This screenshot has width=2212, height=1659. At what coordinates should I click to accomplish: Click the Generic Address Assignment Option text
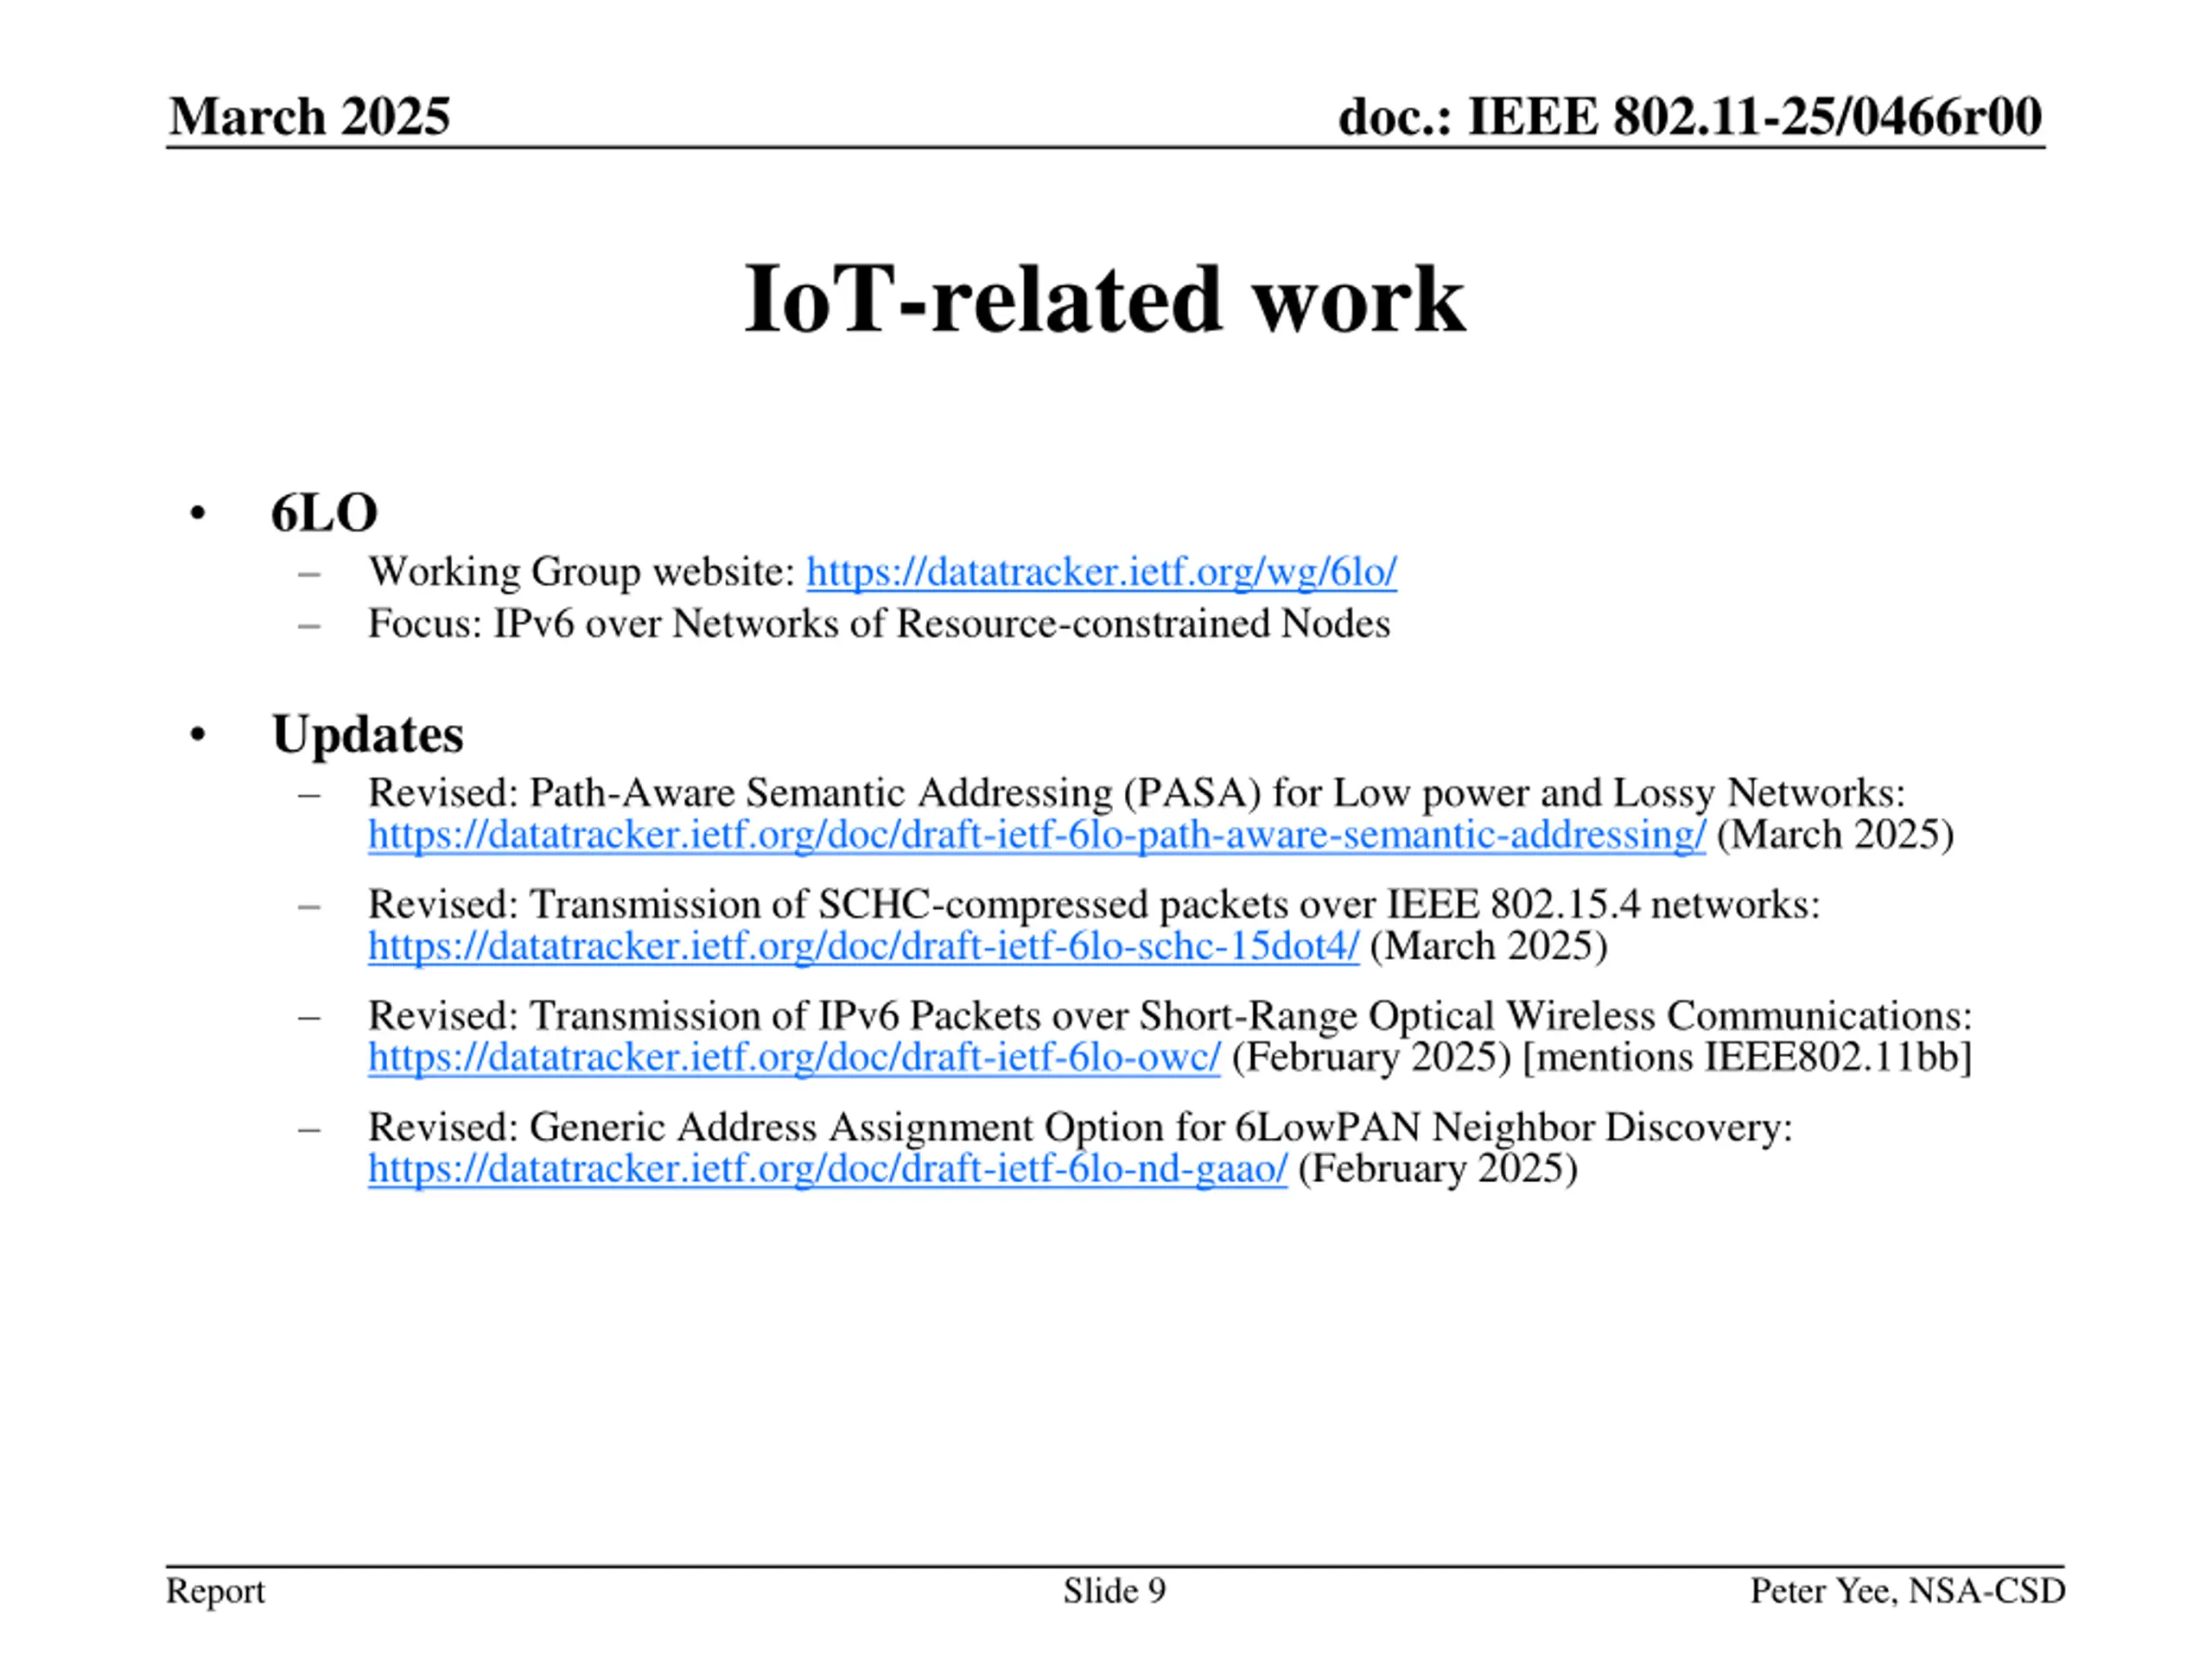click(1079, 1127)
